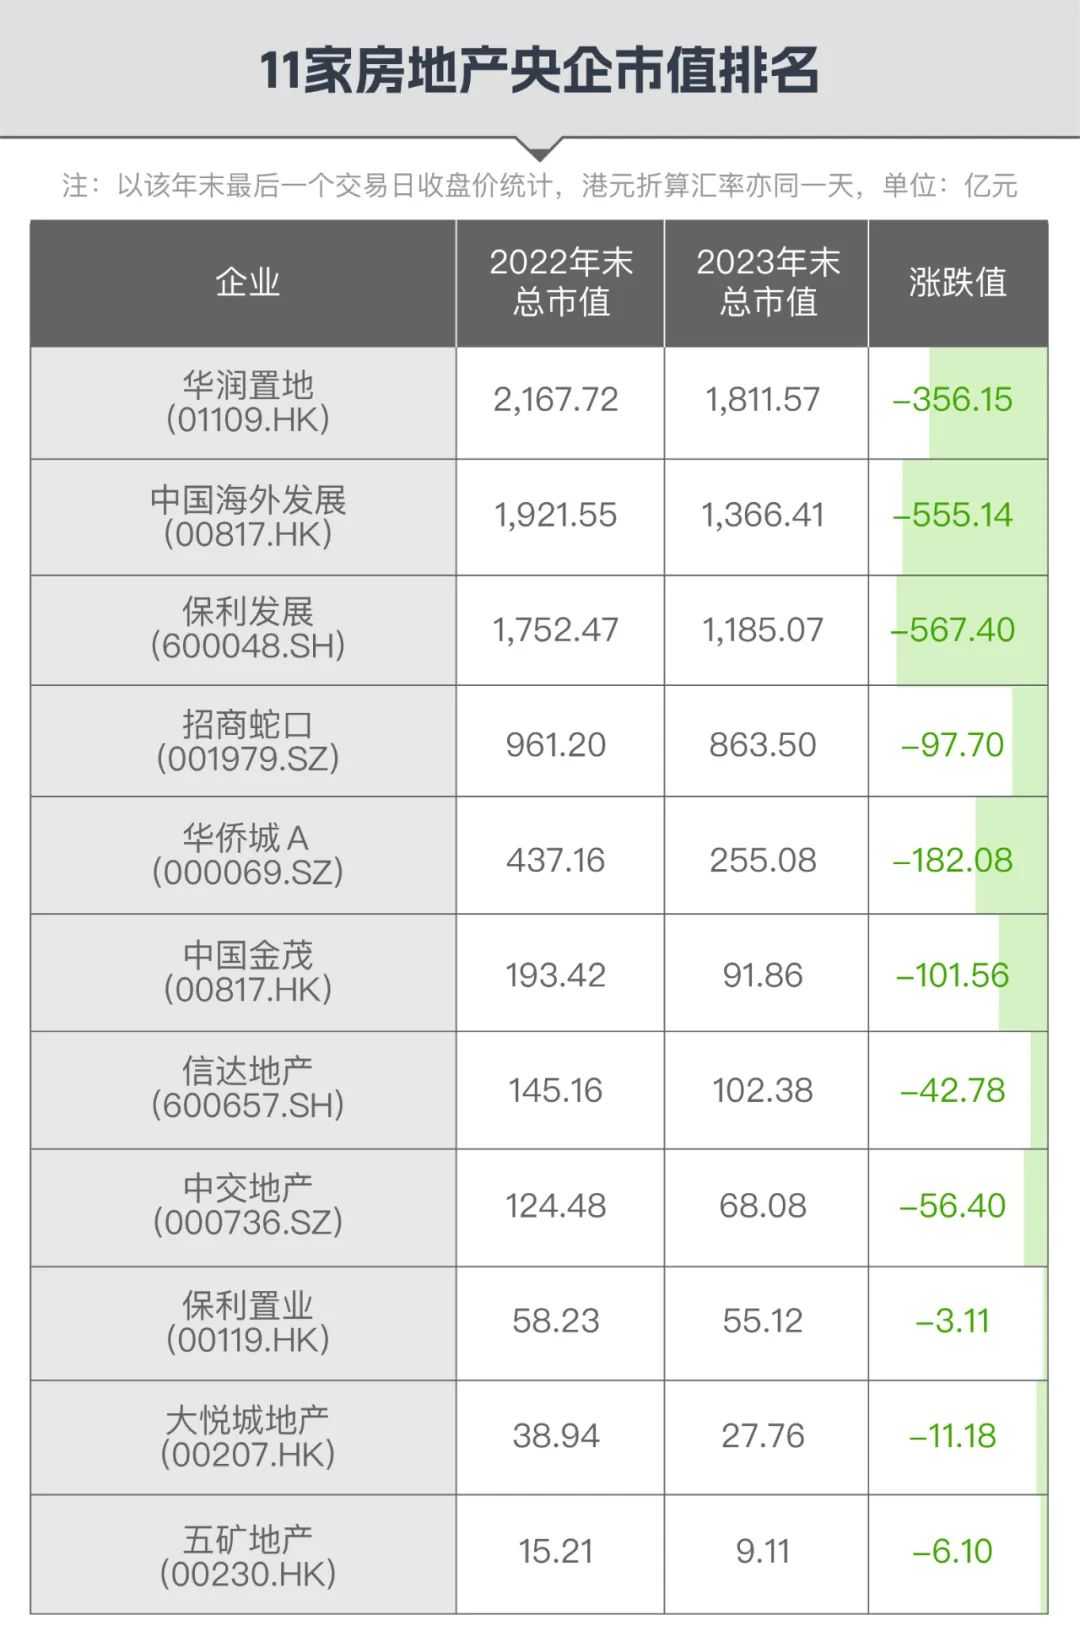
Task: Select the 涨跌值 column header
Action: coord(958,283)
